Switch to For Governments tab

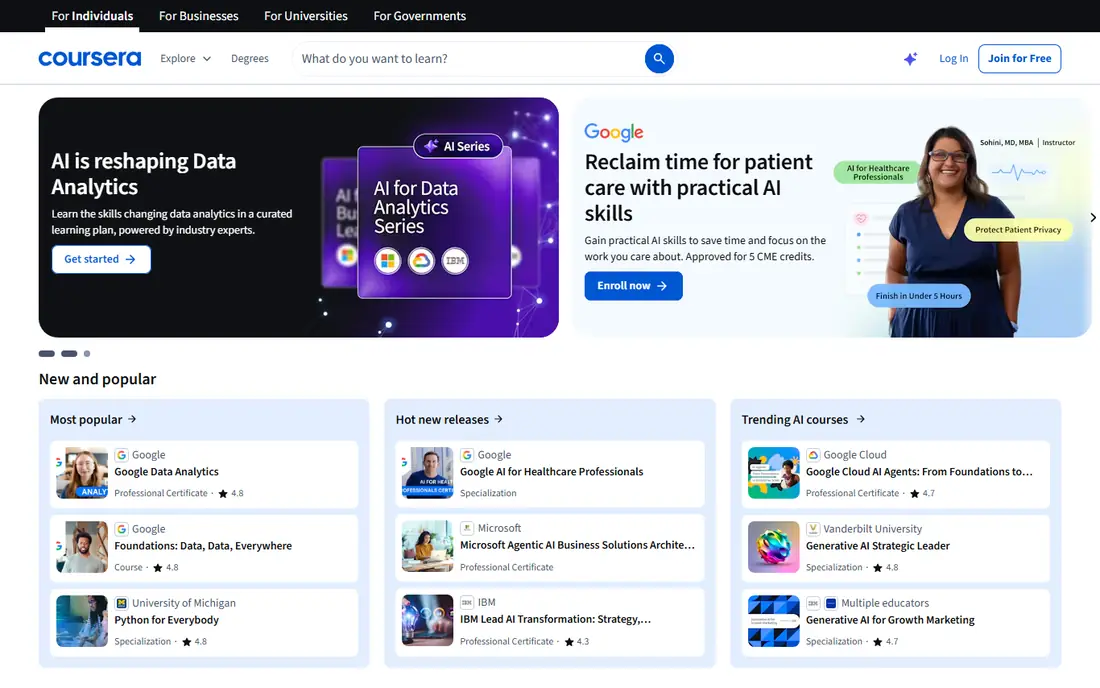[420, 16]
